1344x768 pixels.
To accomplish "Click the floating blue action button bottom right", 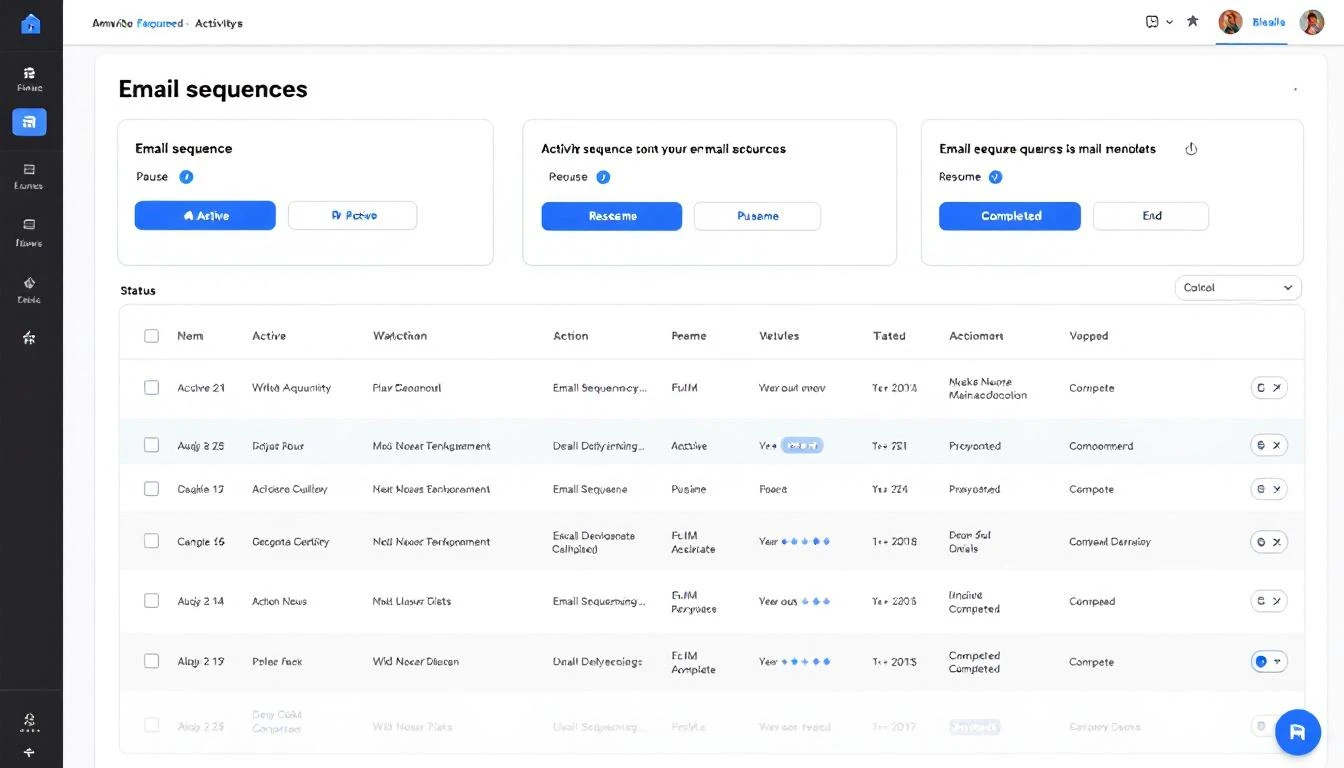I will pos(1297,732).
